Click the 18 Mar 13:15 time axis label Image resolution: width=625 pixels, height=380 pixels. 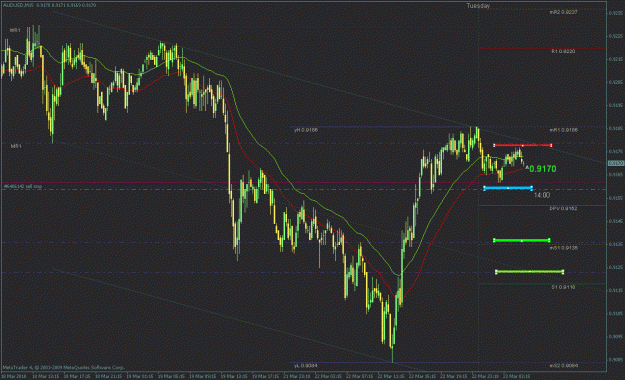click(x=45, y=376)
